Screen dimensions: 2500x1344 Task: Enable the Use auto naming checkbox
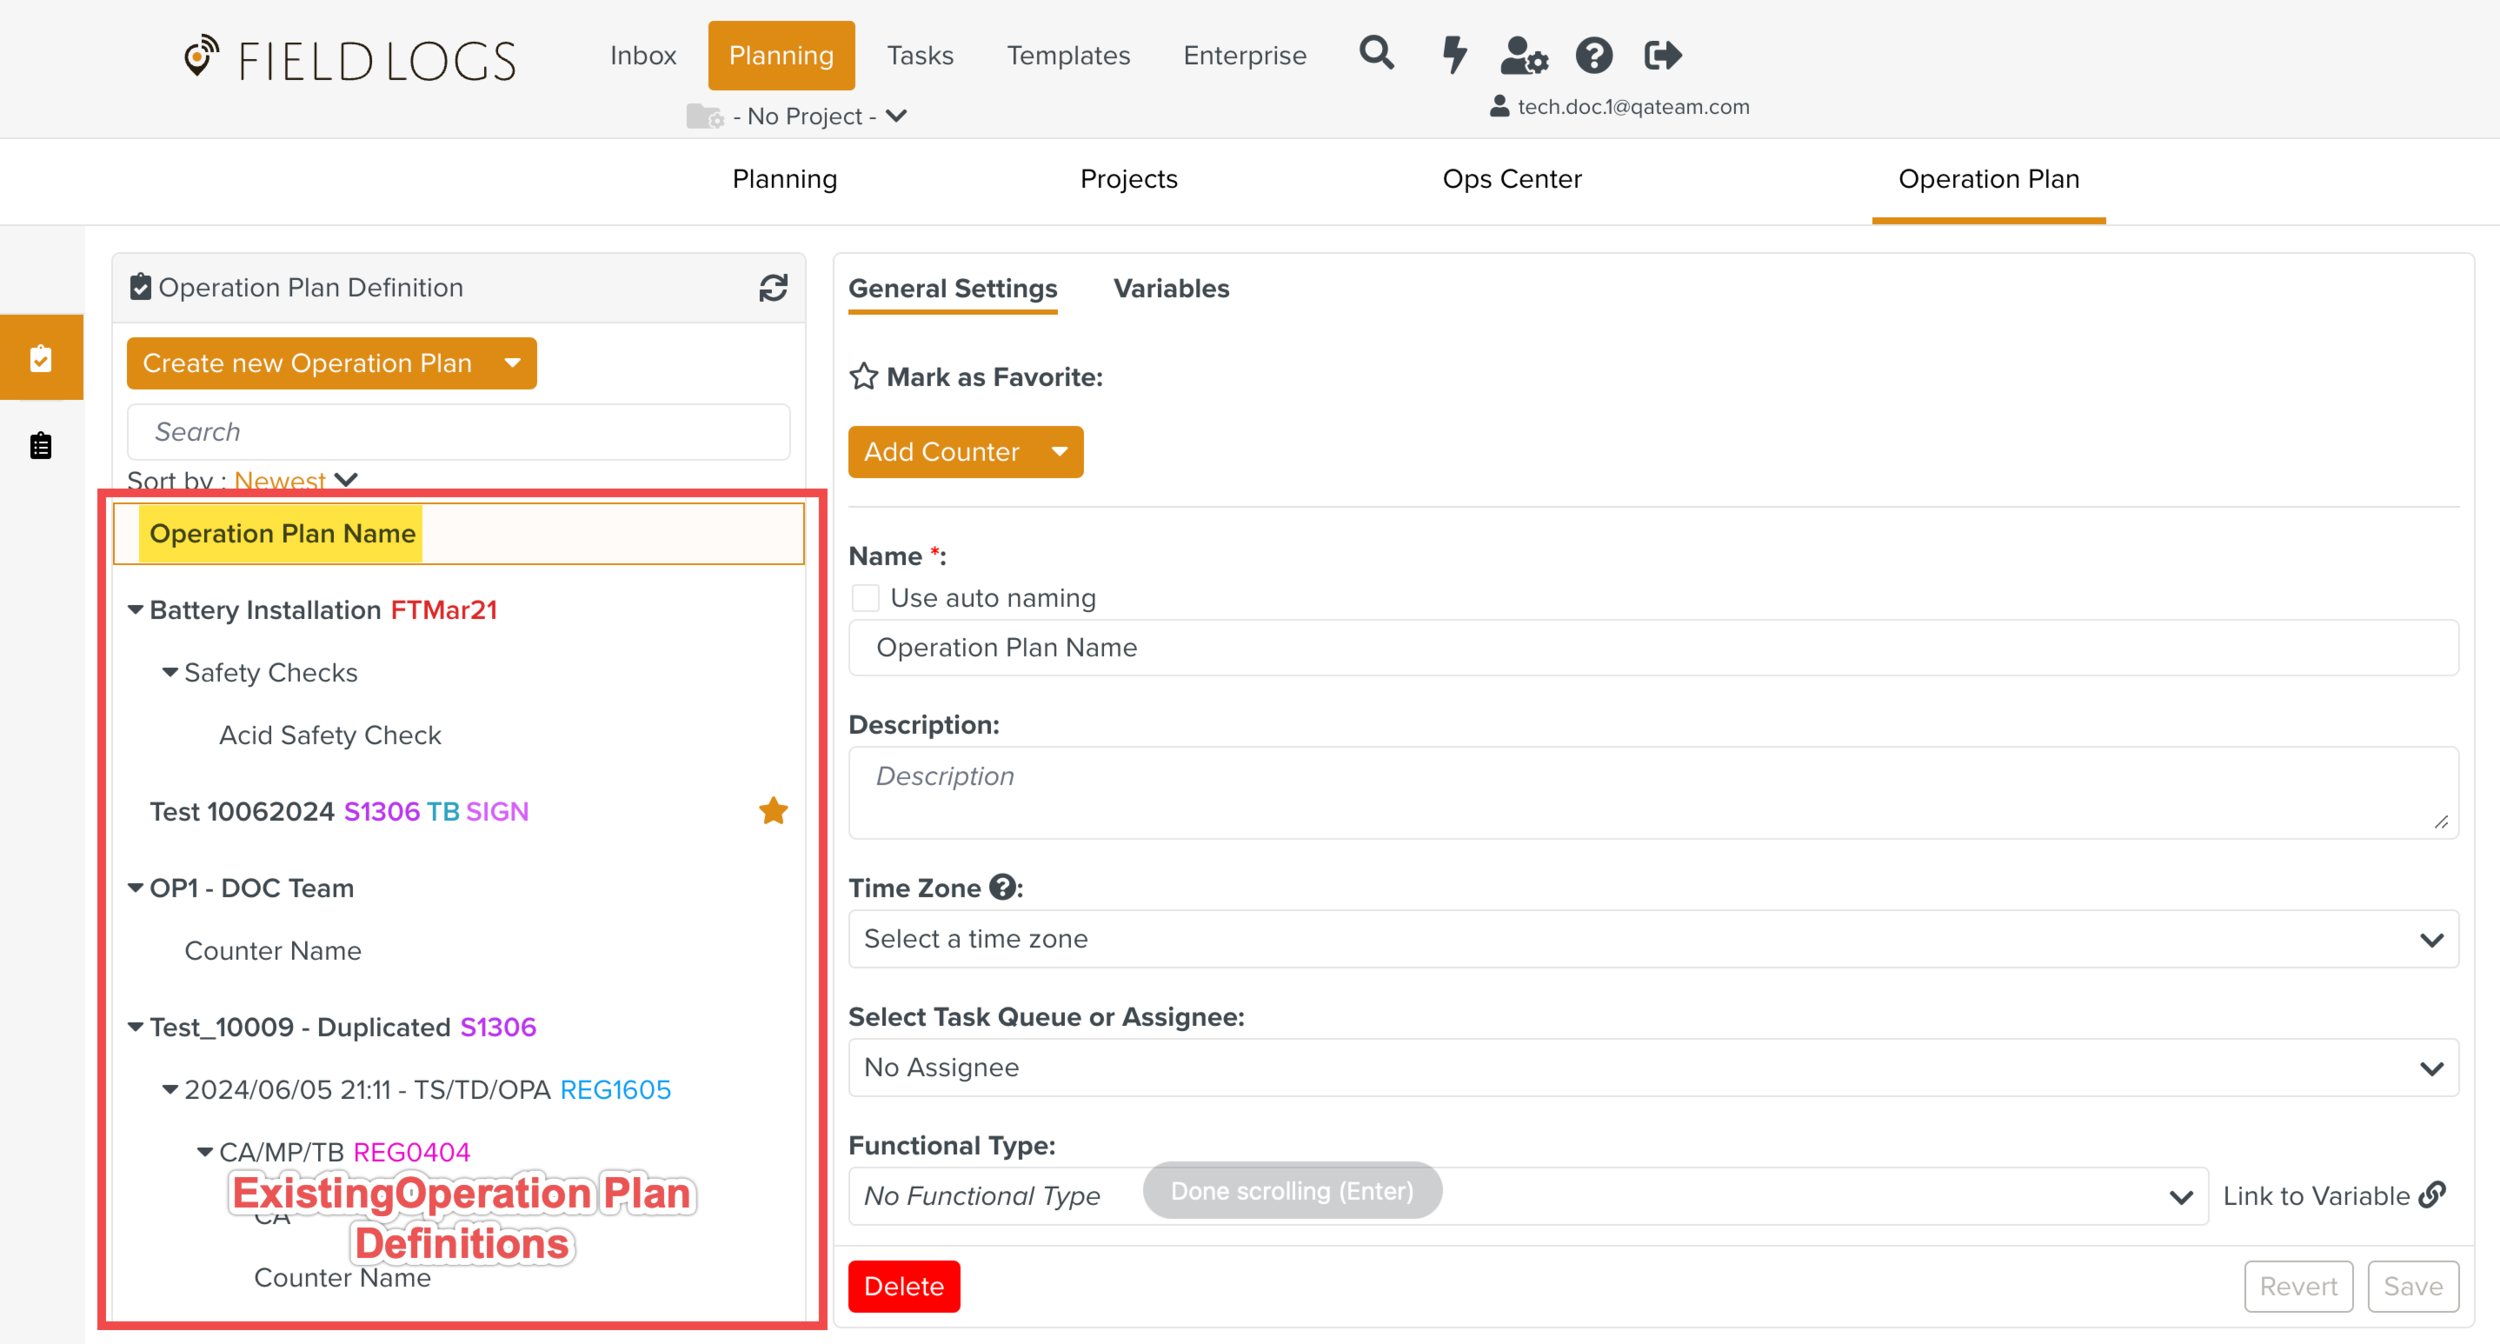tap(865, 598)
